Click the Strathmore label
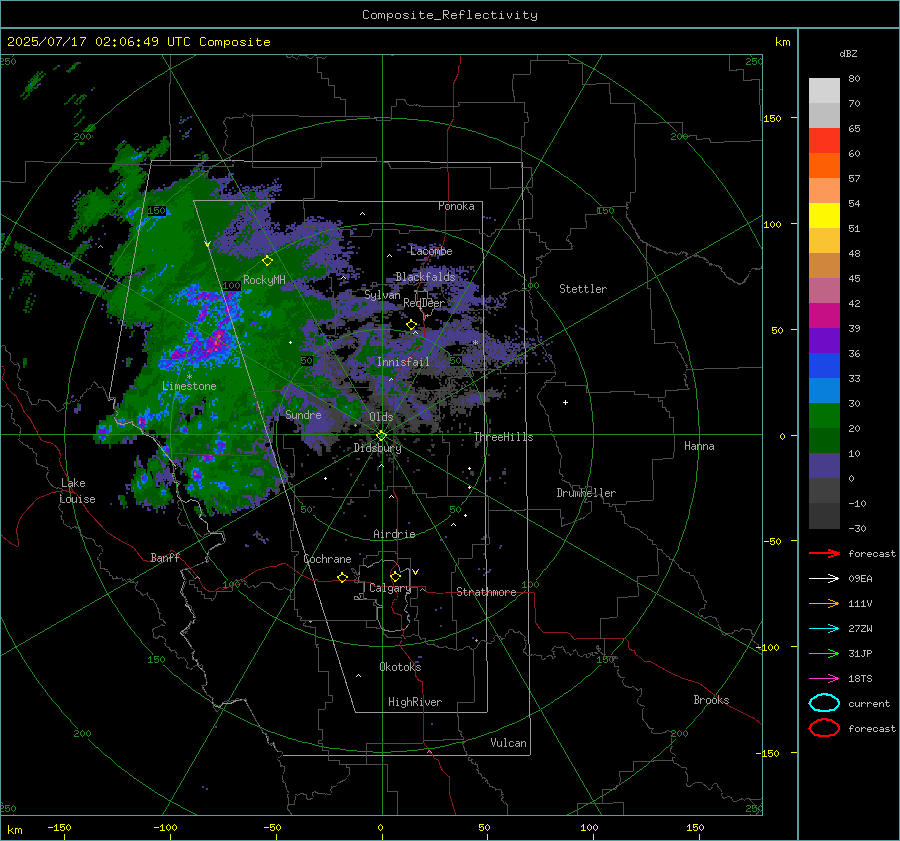The image size is (900, 841). pyautogui.click(x=486, y=592)
